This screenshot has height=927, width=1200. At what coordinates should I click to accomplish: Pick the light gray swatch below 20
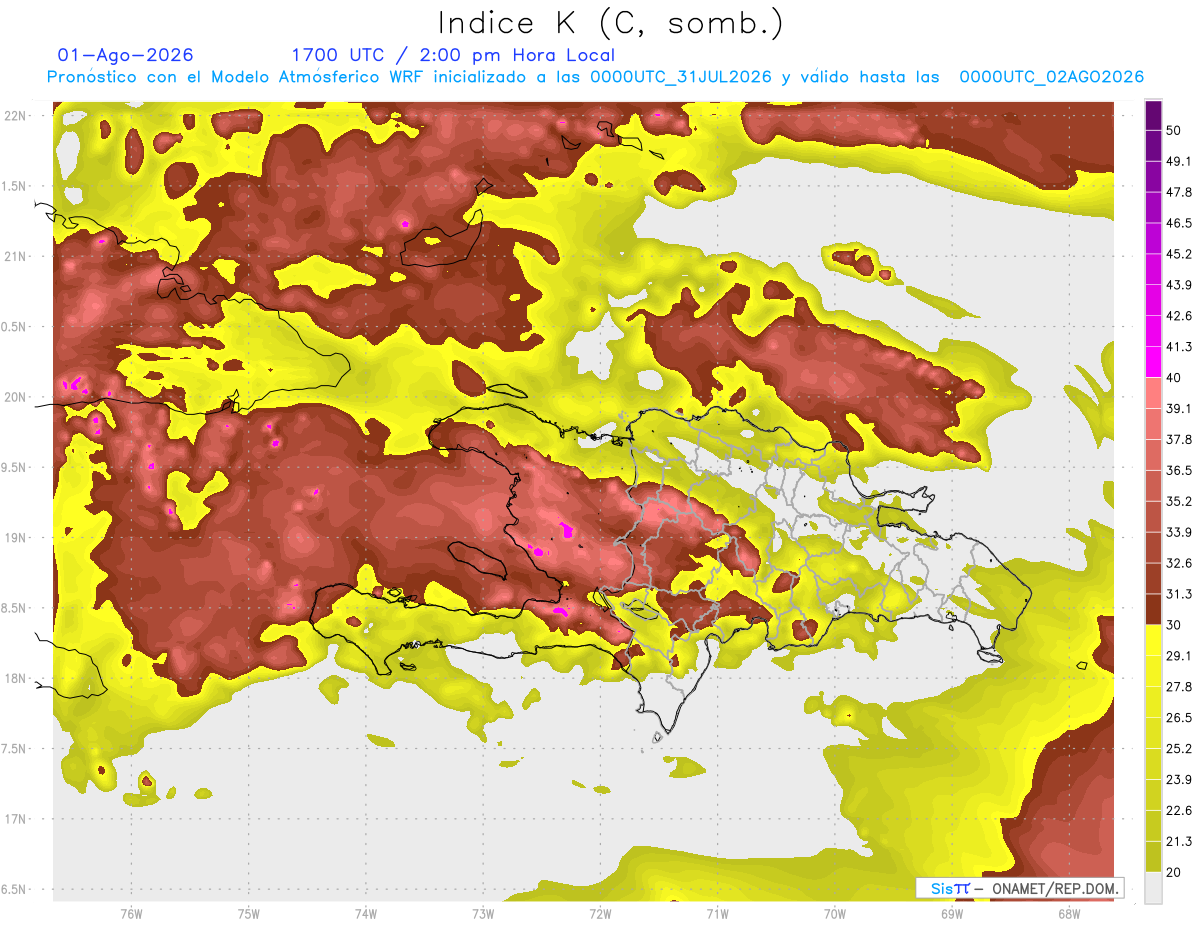click(x=1153, y=888)
